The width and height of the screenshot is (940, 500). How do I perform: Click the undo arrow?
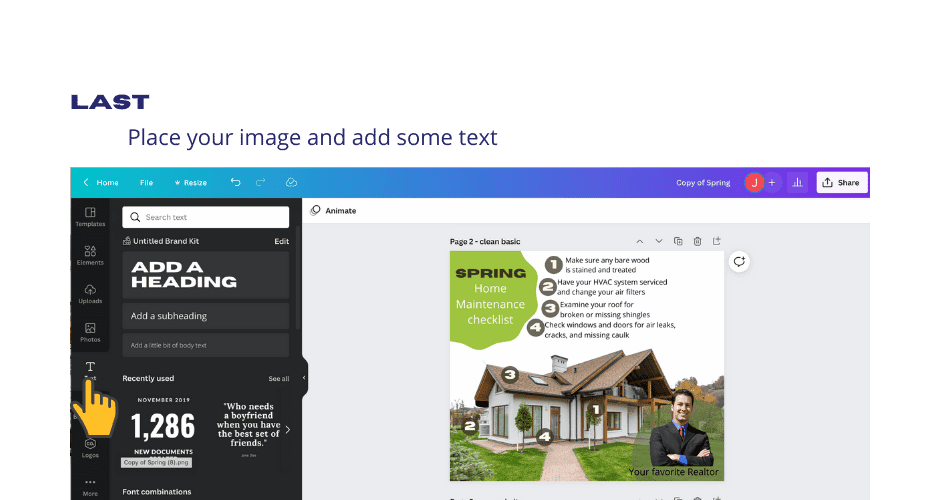point(236,182)
